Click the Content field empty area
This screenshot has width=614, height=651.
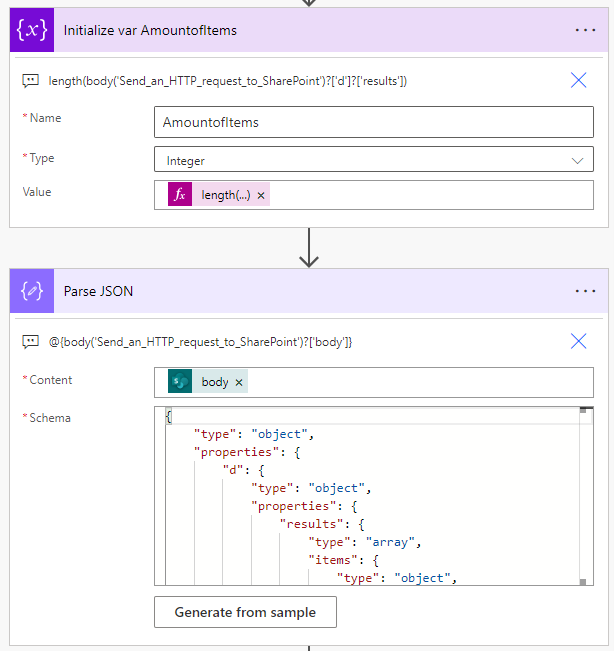(x=420, y=382)
